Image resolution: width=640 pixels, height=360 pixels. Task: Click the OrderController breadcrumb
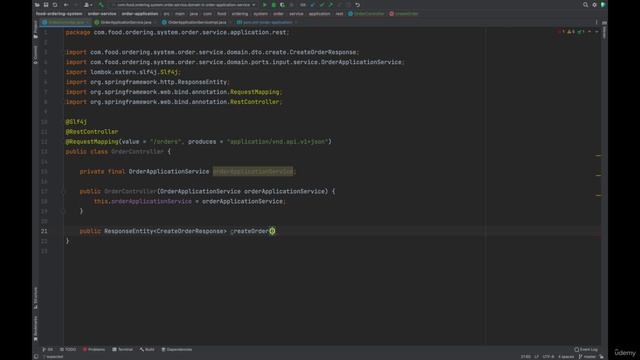(x=366, y=13)
